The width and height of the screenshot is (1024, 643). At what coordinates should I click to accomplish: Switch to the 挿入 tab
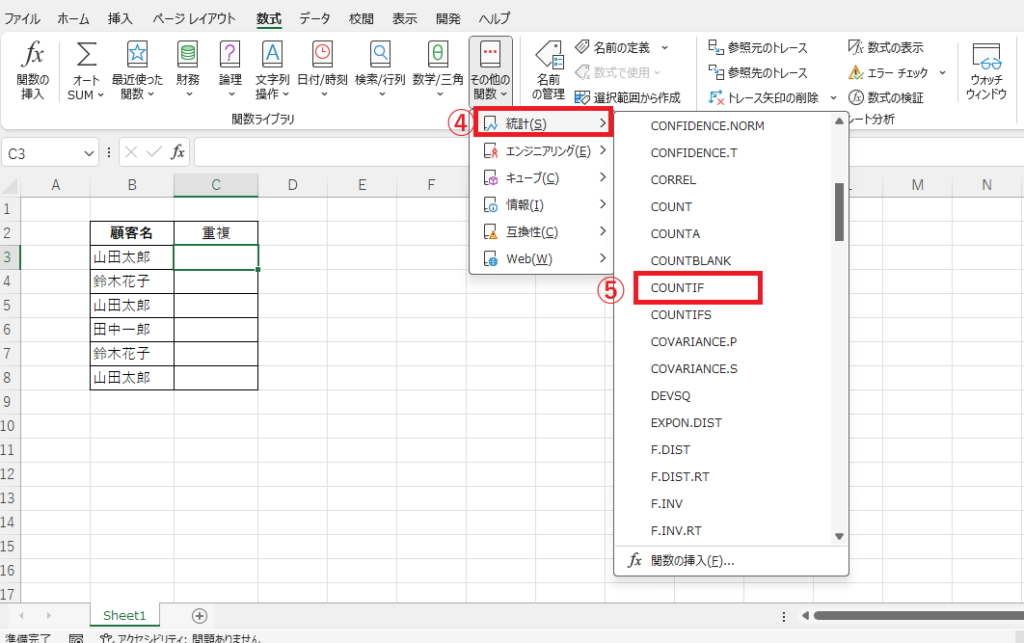pos(120,19)
